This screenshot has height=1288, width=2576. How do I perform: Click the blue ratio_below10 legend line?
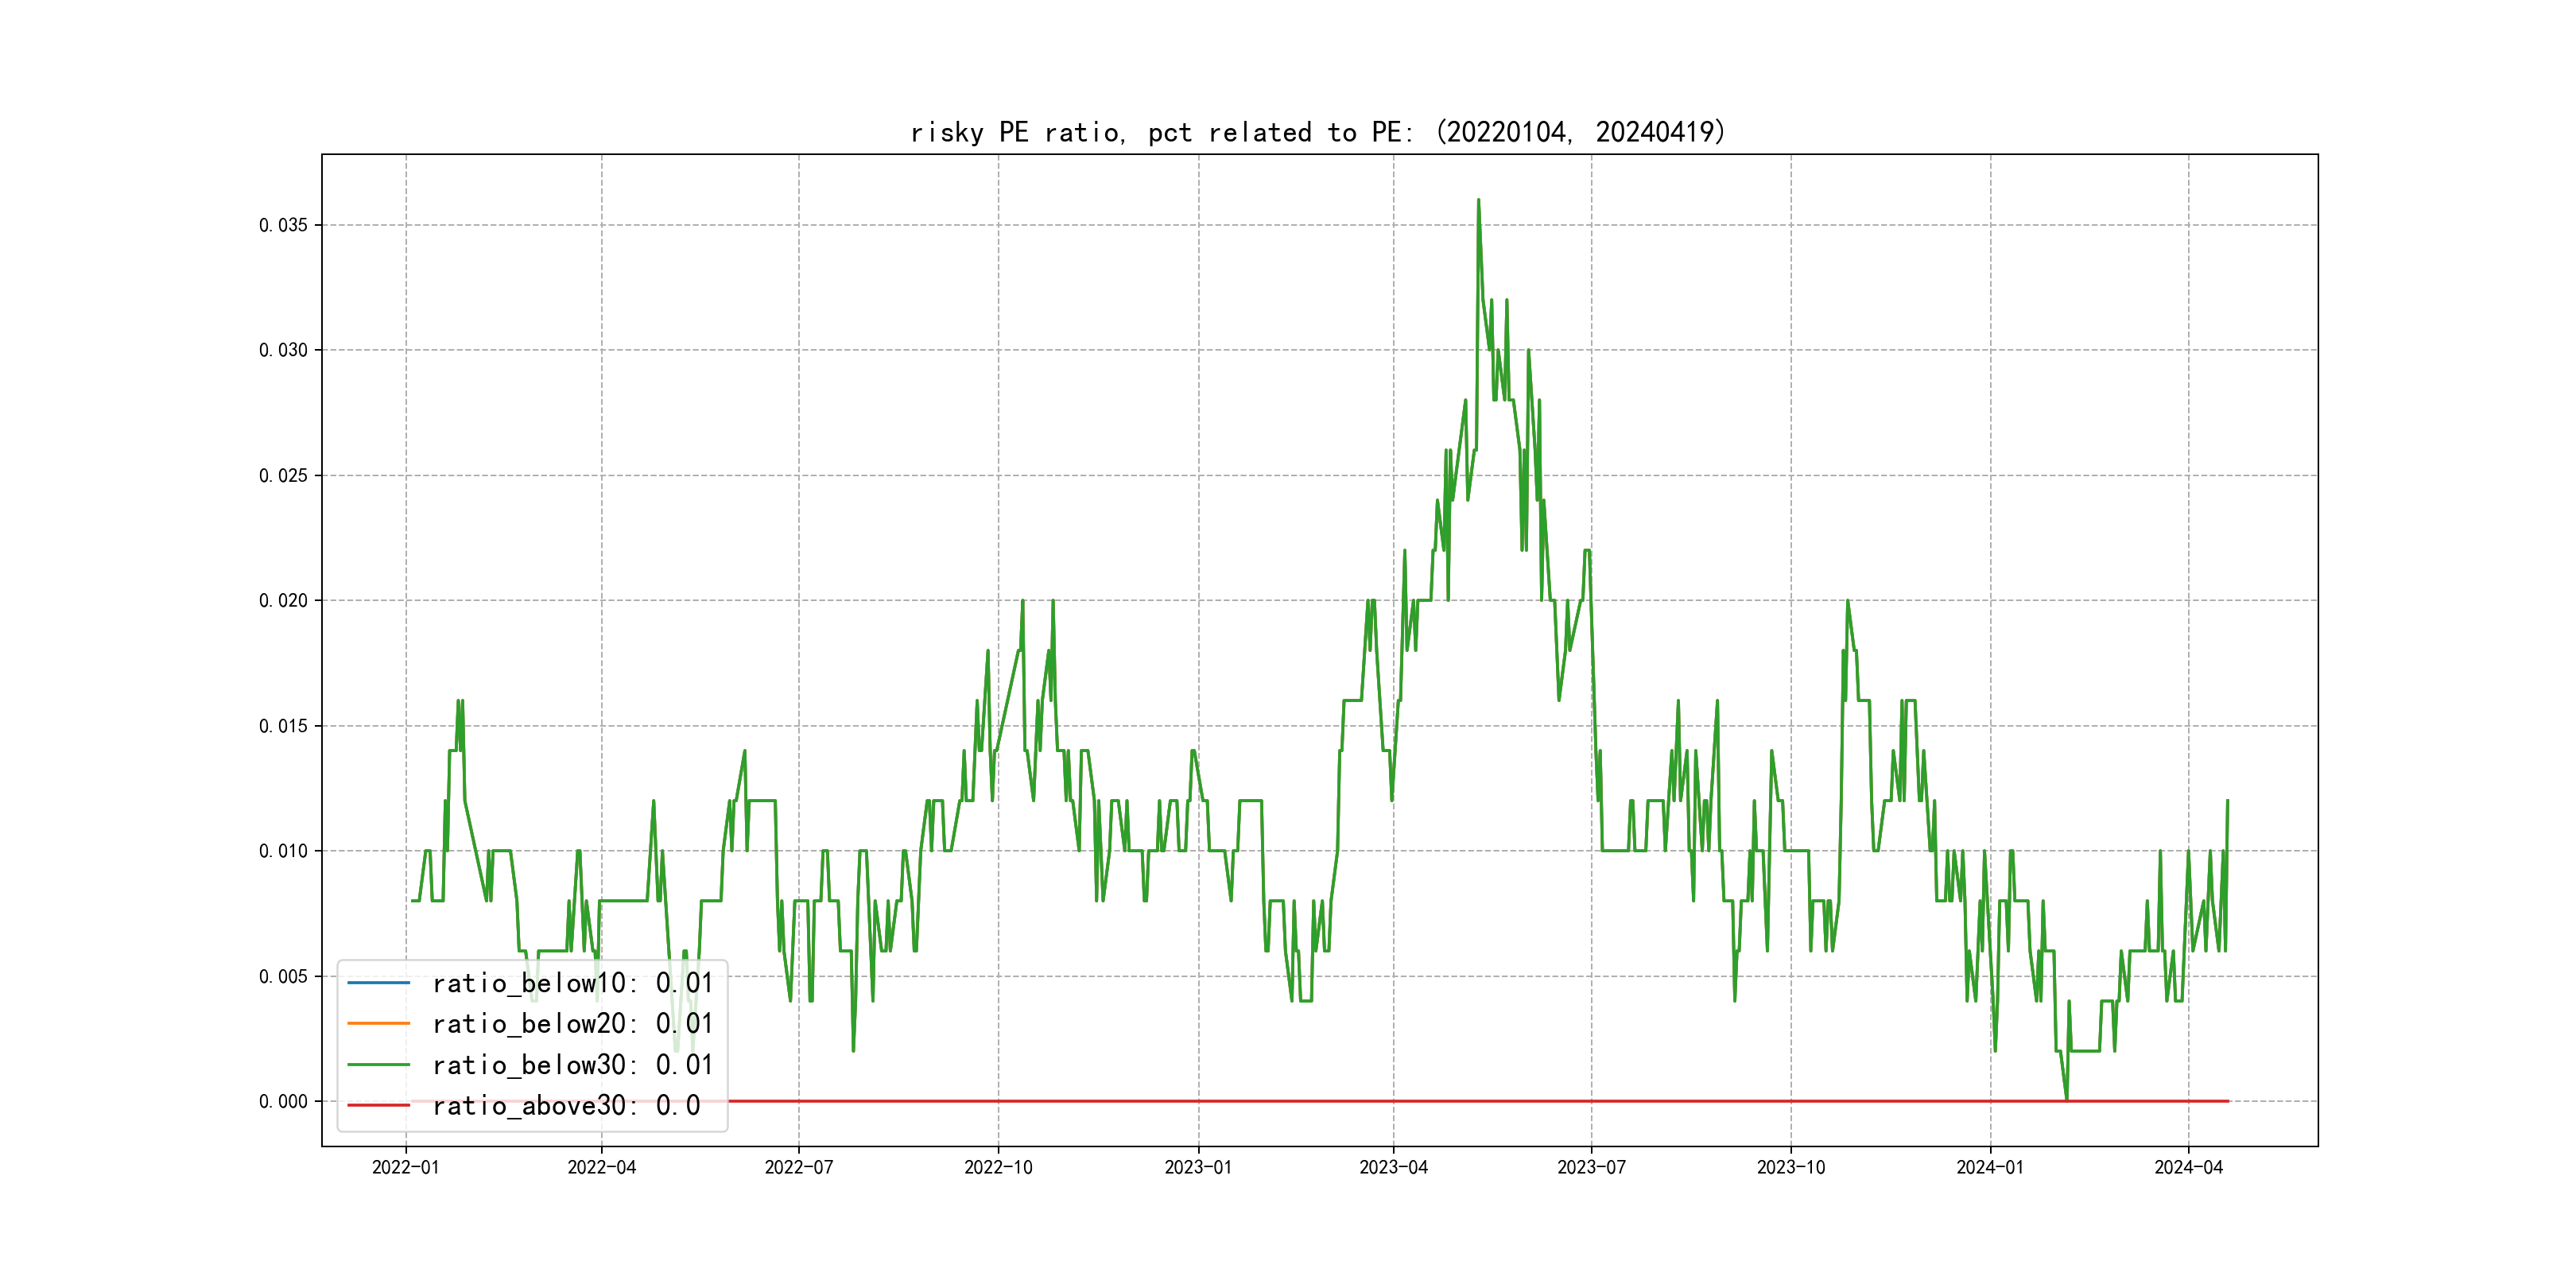click(378, 983)
